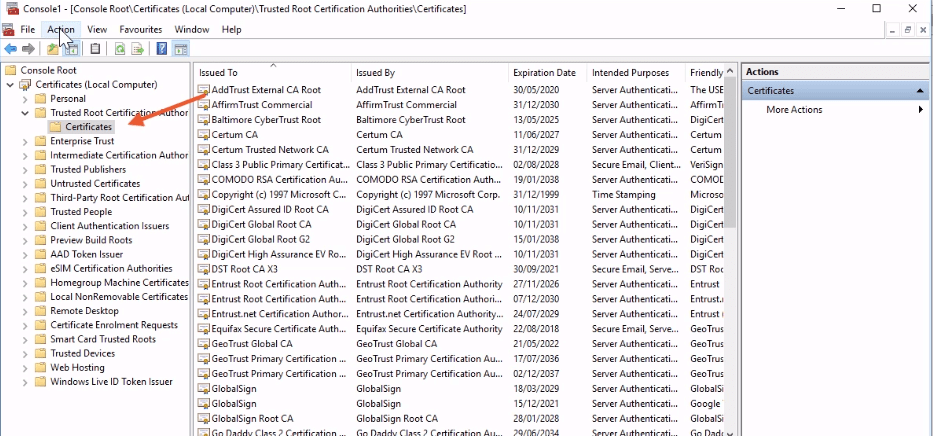Screen dimensions: 933x436
Task: Click folder icon next to Web Hosting
Action: (40, 368)
